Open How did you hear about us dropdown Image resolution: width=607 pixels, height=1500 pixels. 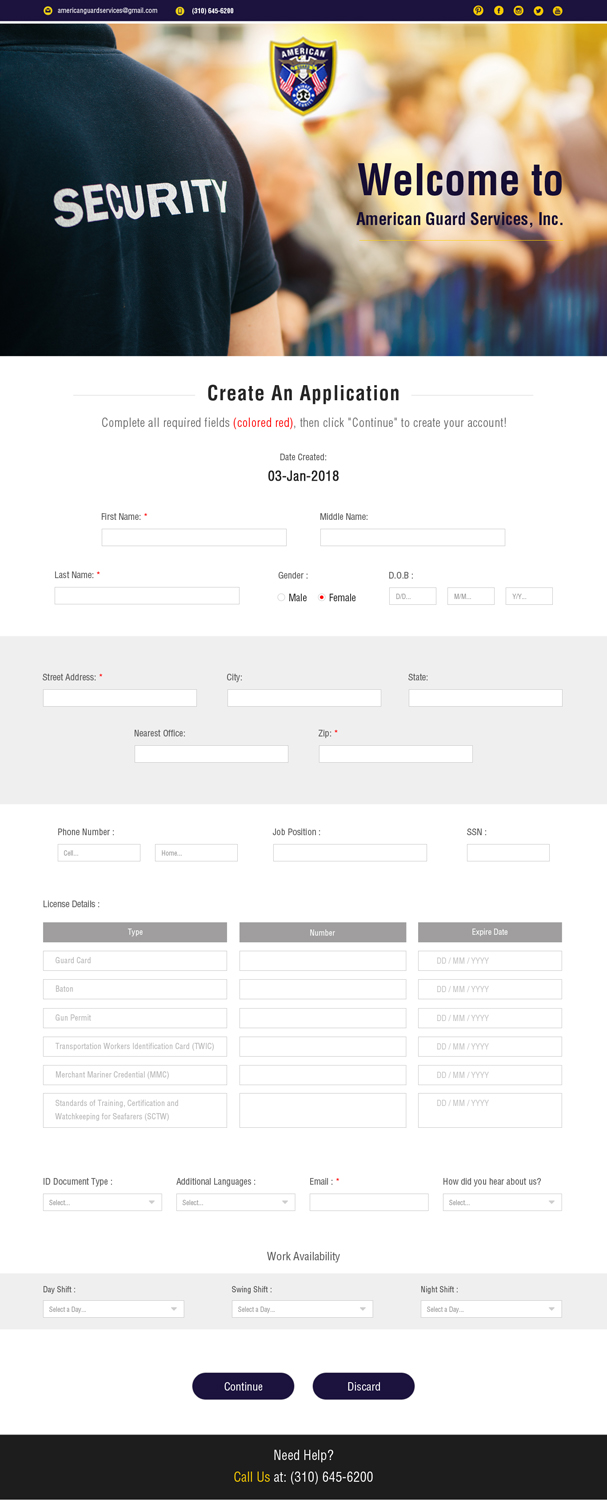[x=502, y=1202]
